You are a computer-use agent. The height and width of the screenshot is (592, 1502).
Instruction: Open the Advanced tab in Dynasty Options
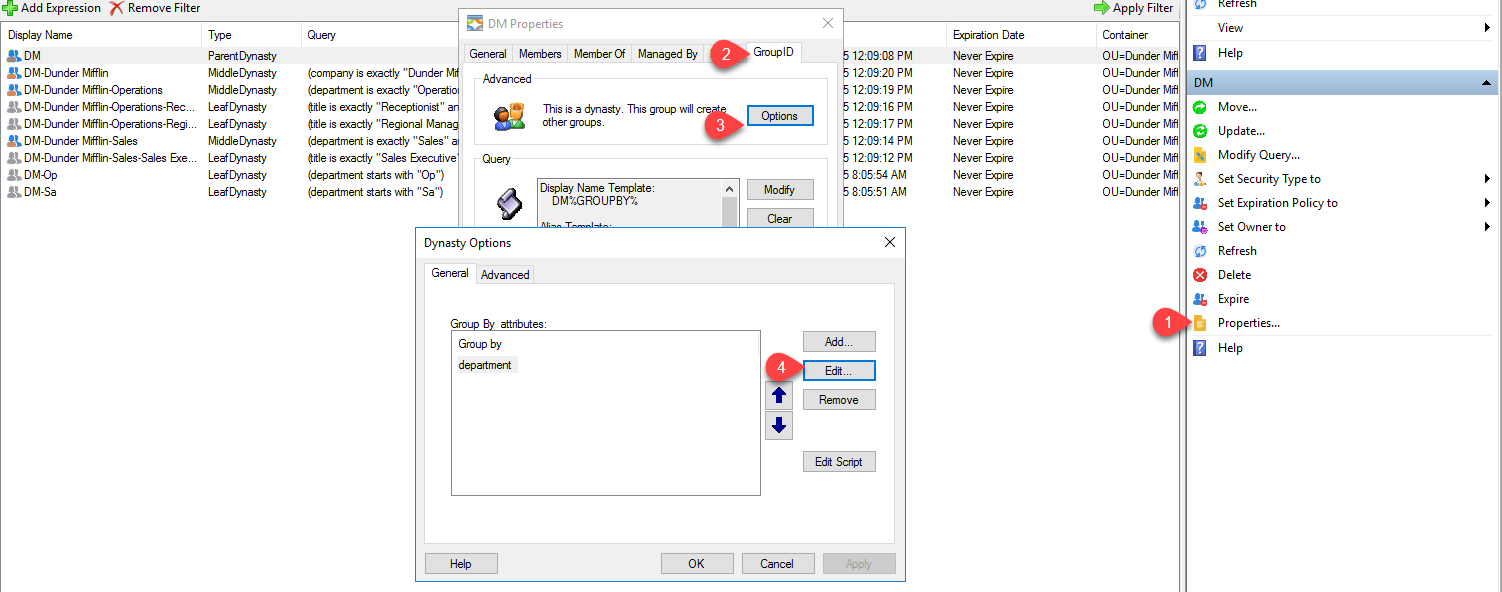click(x=505, y=273)
